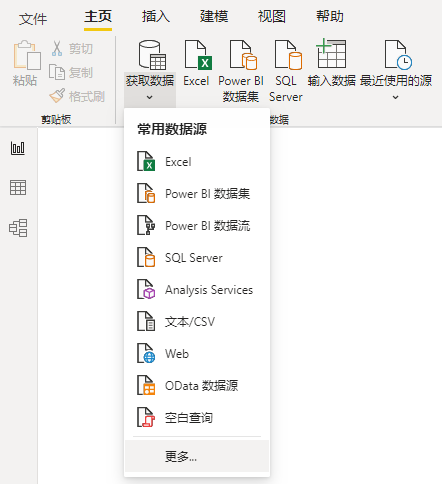The image size is (442, 484).
Task: Switch to the 插入 ribbon tab
Action: point(156,16)
